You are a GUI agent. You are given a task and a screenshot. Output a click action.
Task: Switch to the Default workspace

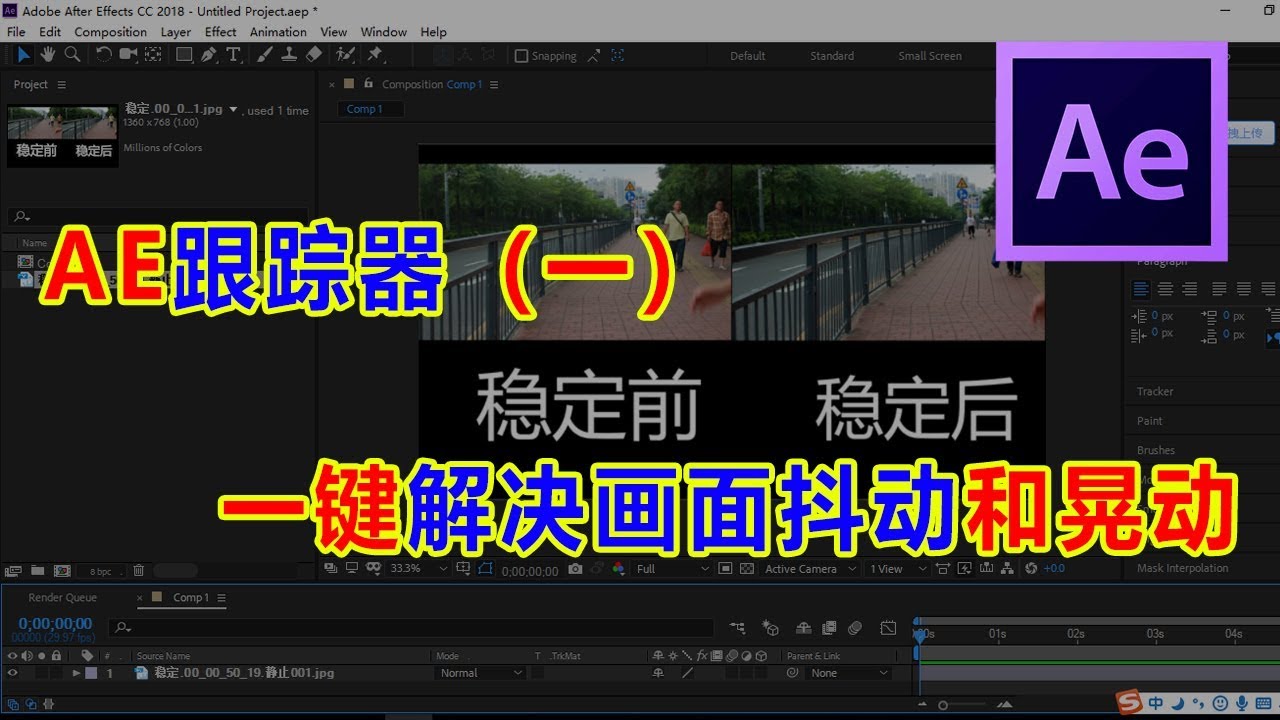[x=747, y=56]
